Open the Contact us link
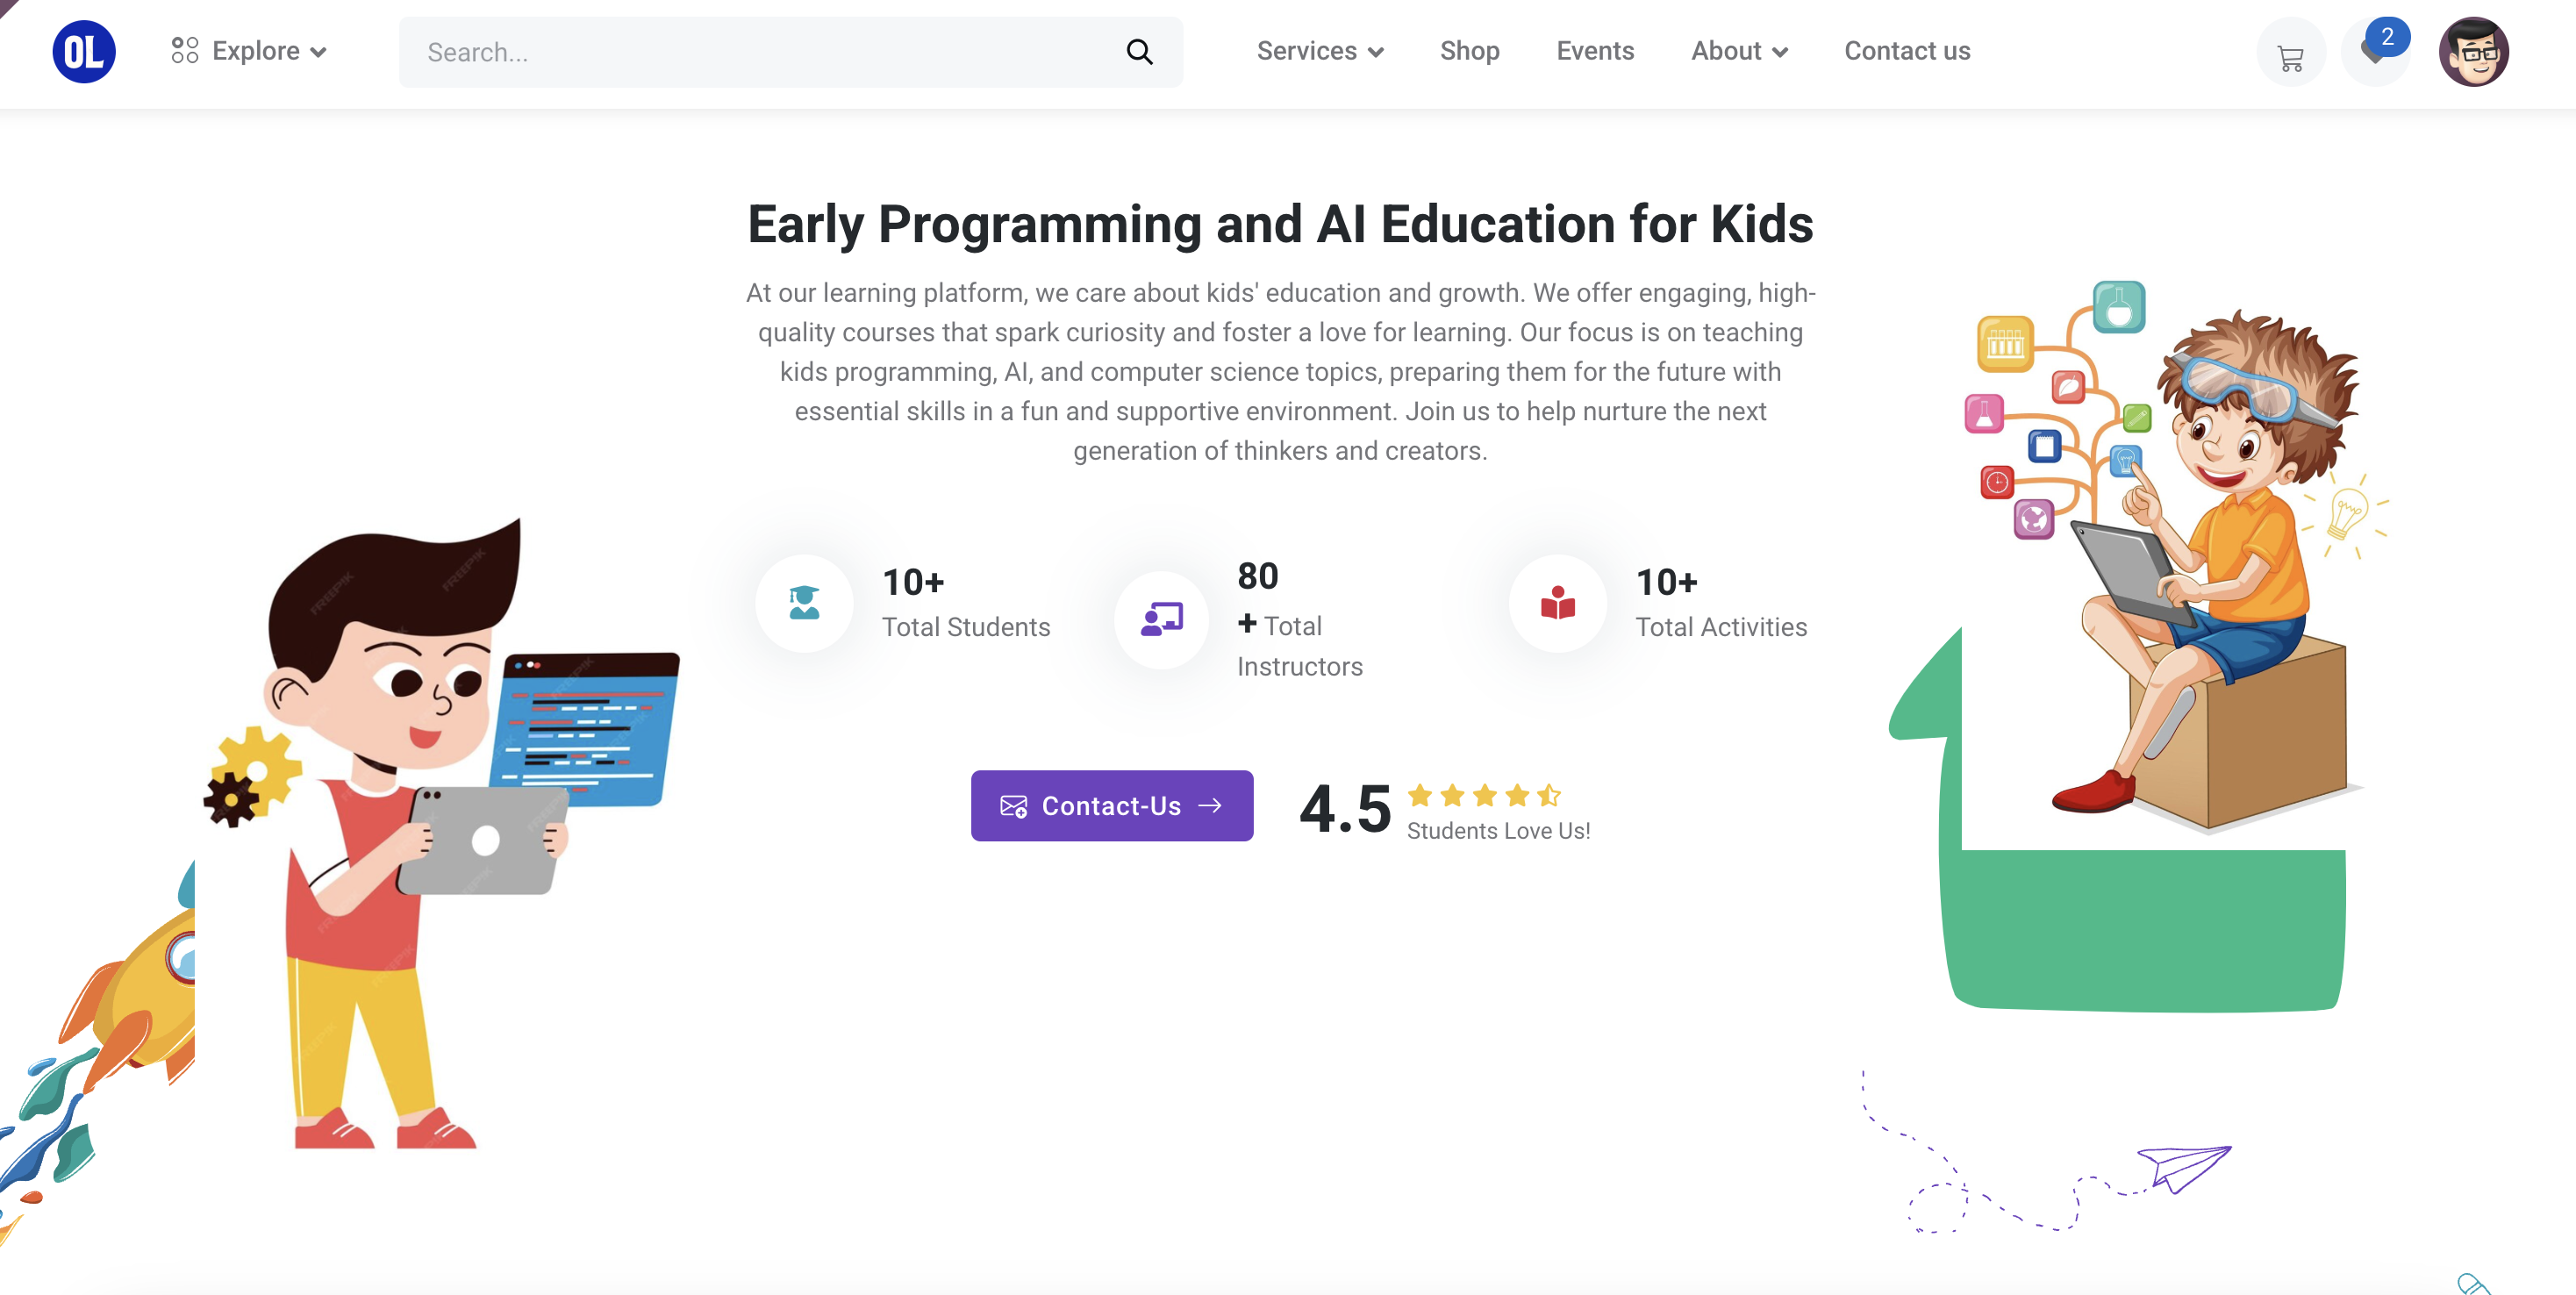 (1907, 51)
